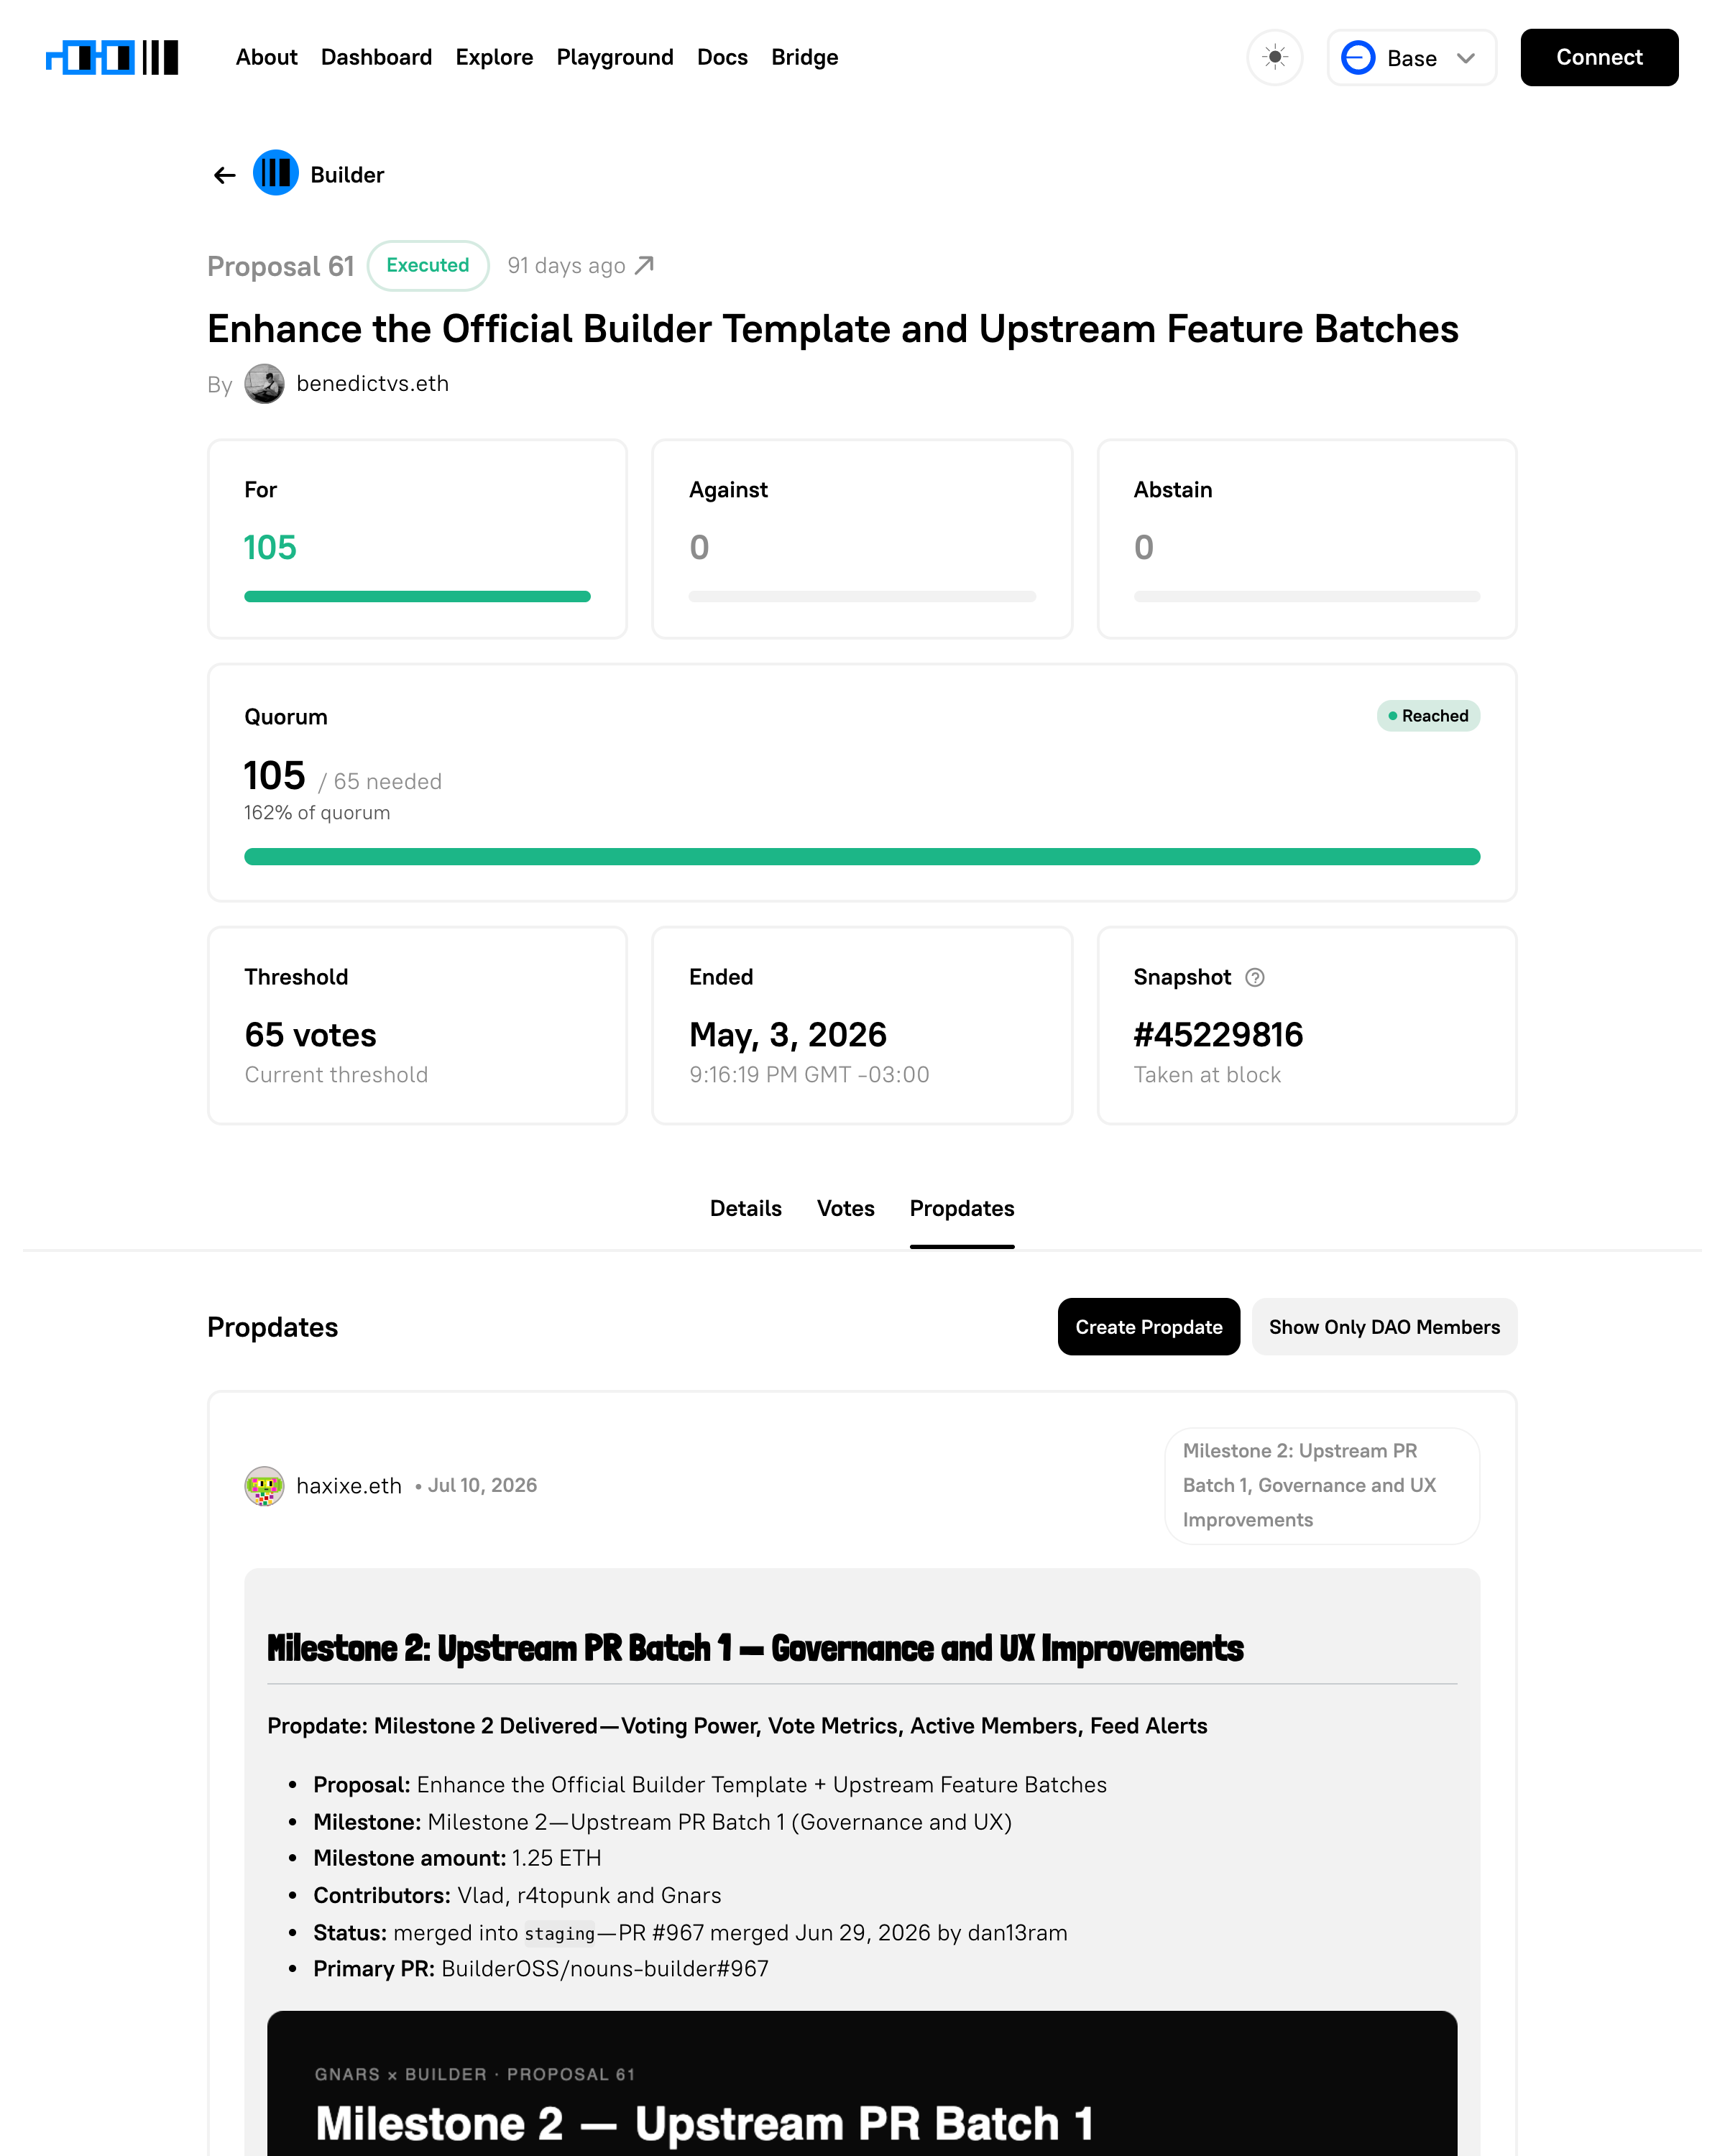This screenshot has height=2156, width=1725.
Task: Click the green quorum progress bar
Action: 862,856
